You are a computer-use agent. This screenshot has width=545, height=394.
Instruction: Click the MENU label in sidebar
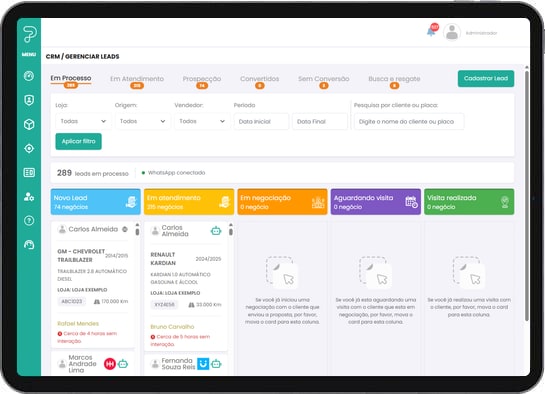click(29, 54)
